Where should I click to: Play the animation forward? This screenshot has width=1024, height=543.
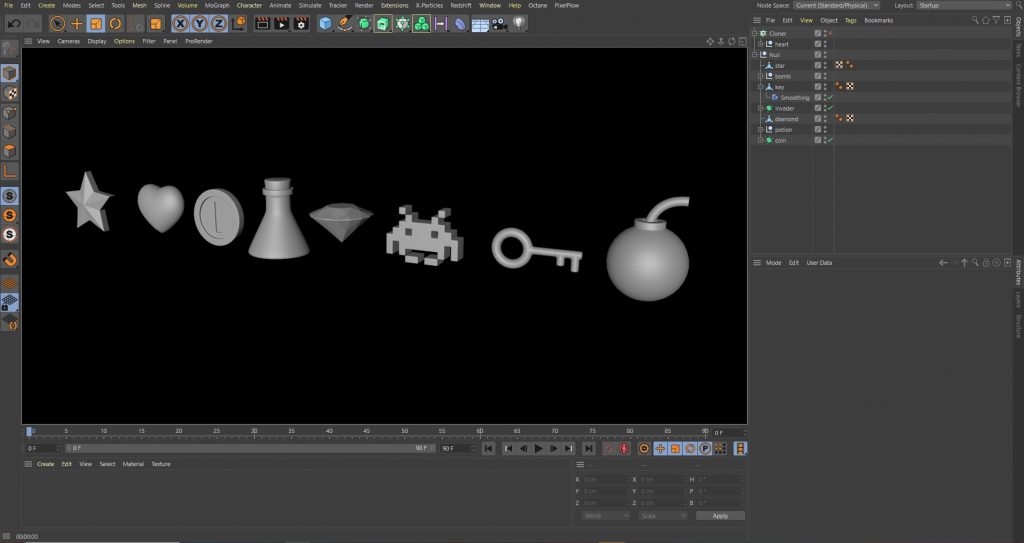click(x=538, y=448)
